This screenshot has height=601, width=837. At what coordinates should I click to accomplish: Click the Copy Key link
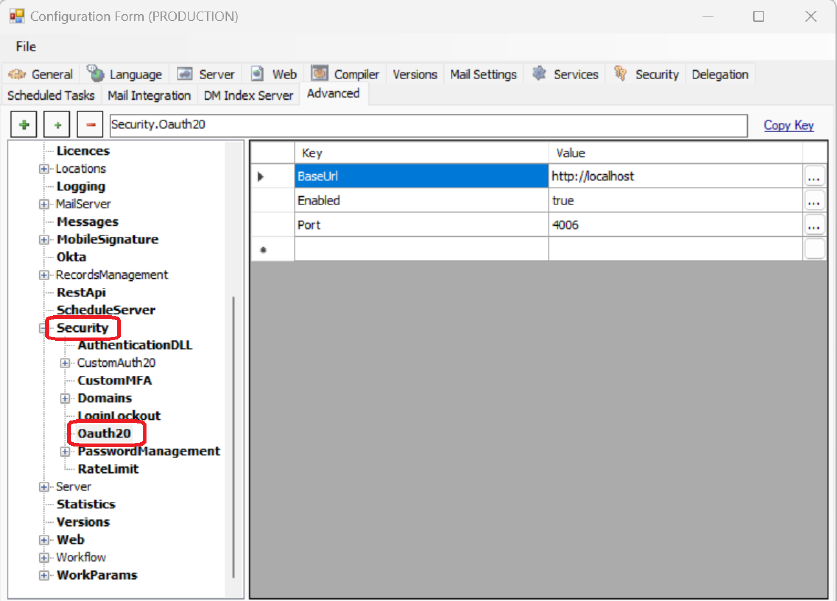[x=788, y=125]
